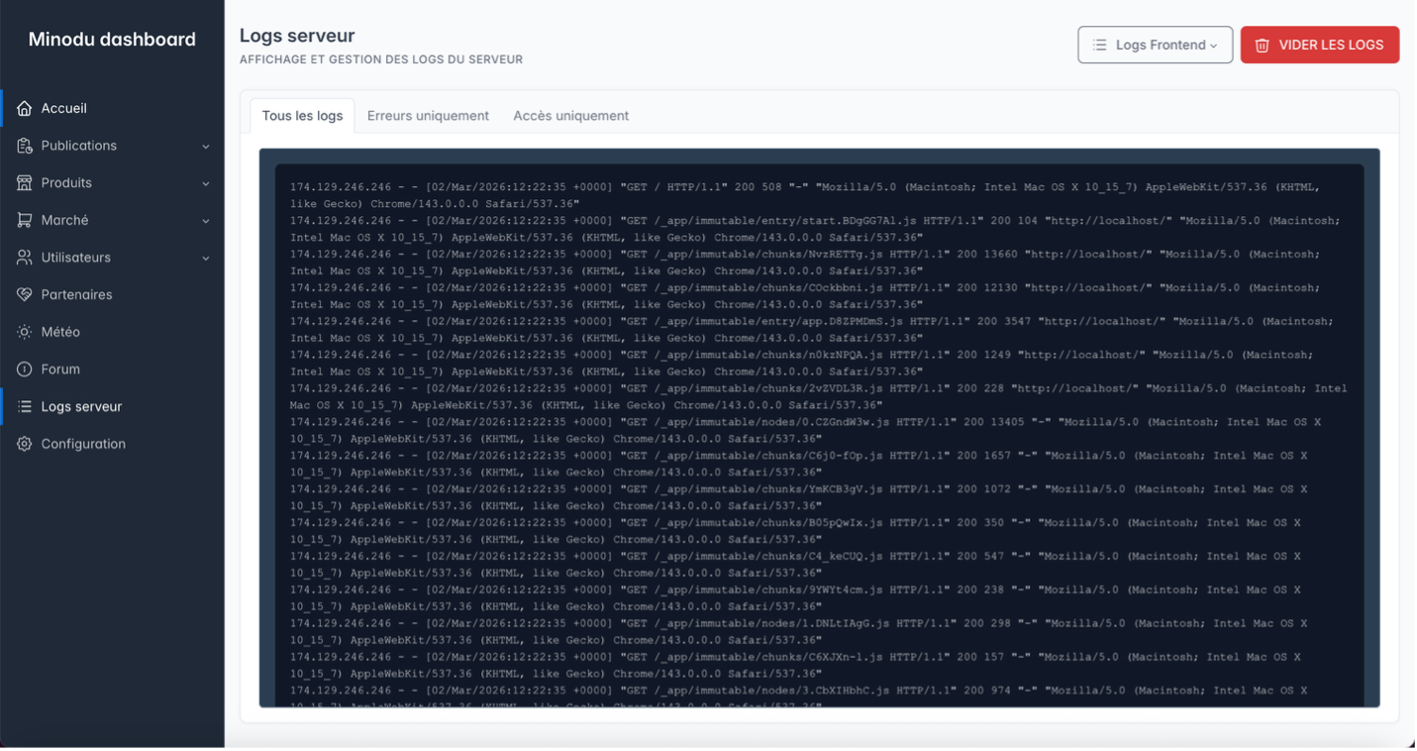This screenshot has width=1417, height=751.
Task: Click the Produits menu label
Action: point(66,183)
